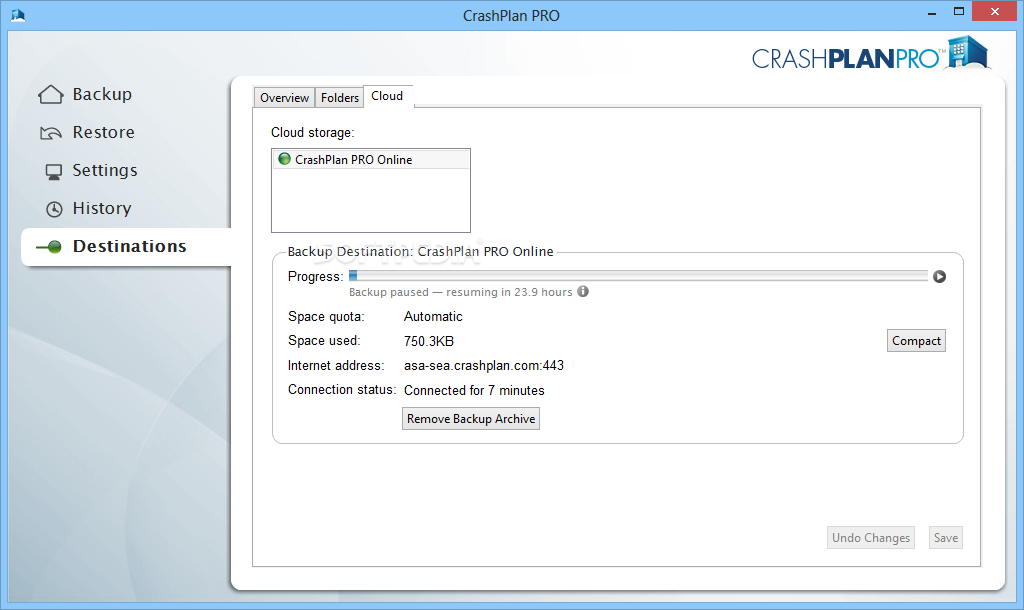Minimize the CrashPlan PRO window
The width and height of the screenshot is (1024, 610).
point(932,12)
